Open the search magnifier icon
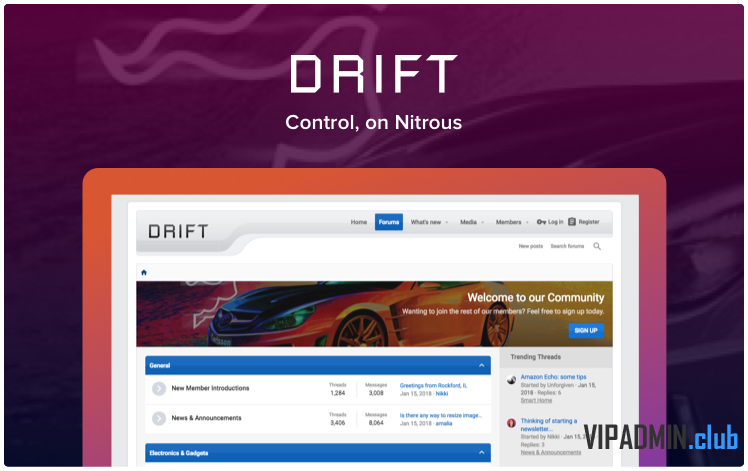The image size is (748, 471). click(597, 246)
